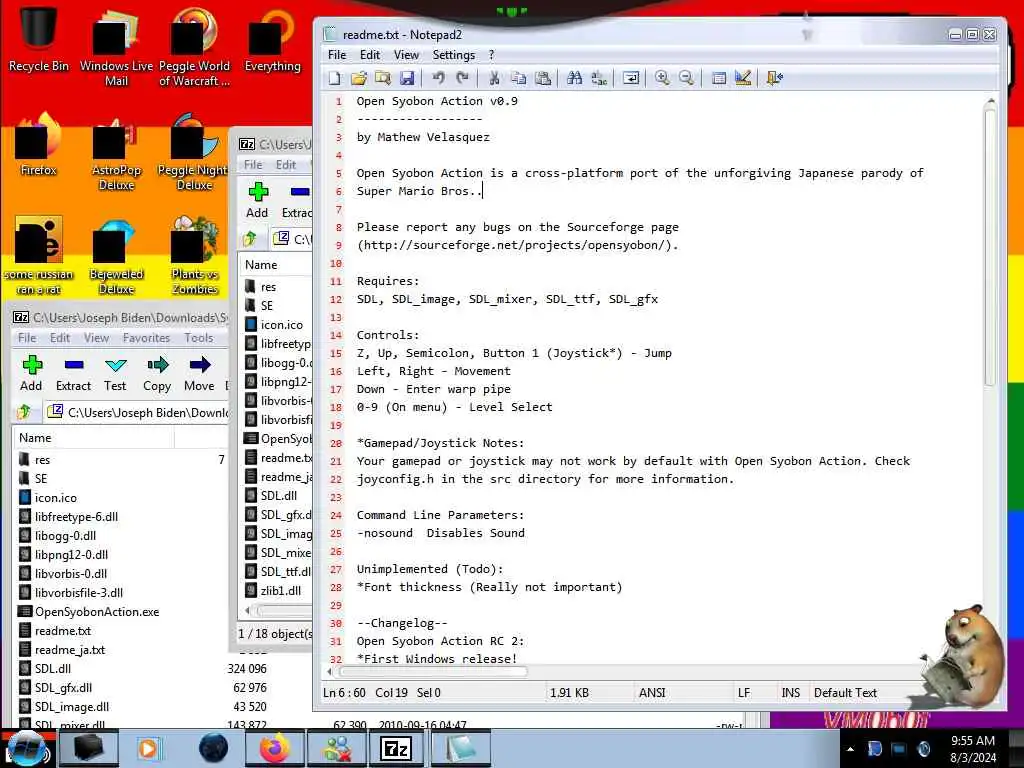Screen dimensions: 1024x768
Task: Click the New document icon in Notepad2
Action: 334,78
